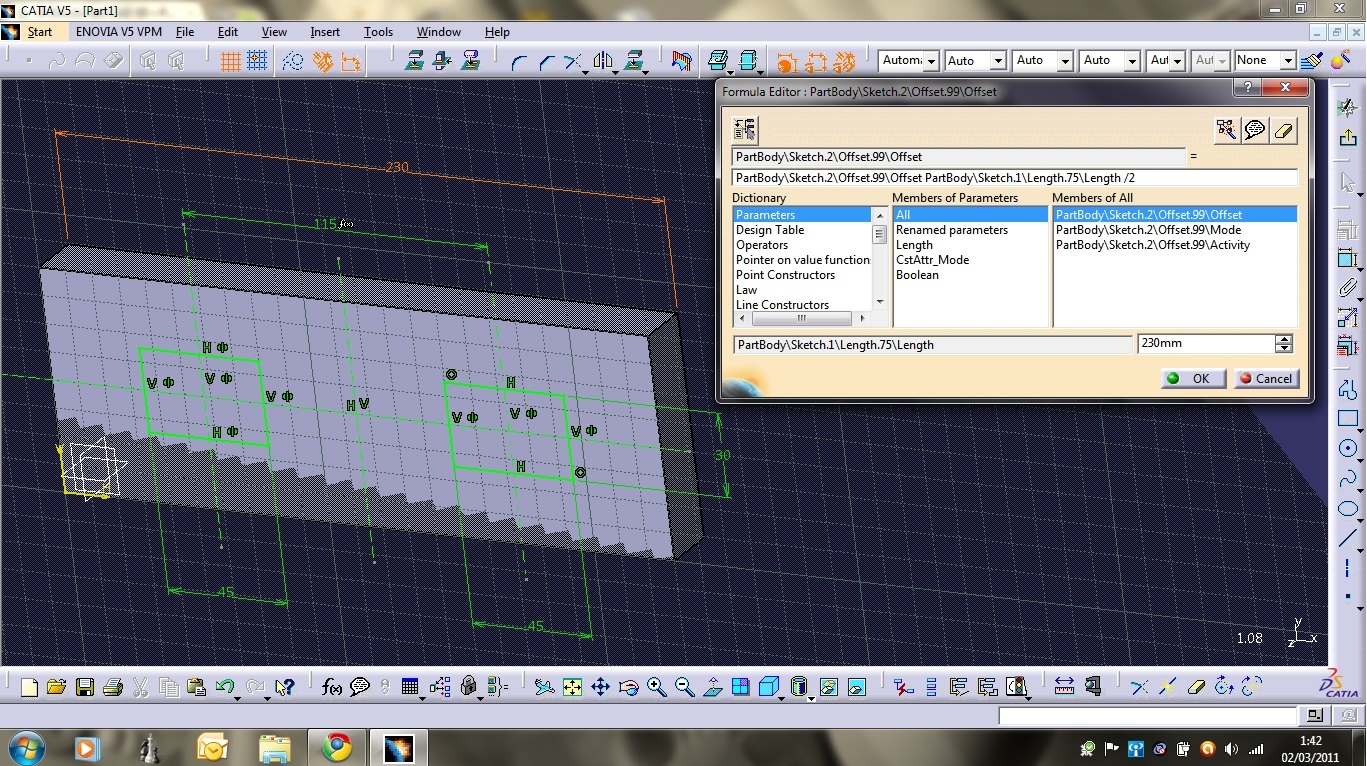Open the incremental formula editor icon
The width and height of the screenshot is (1367, 766).
744,129
